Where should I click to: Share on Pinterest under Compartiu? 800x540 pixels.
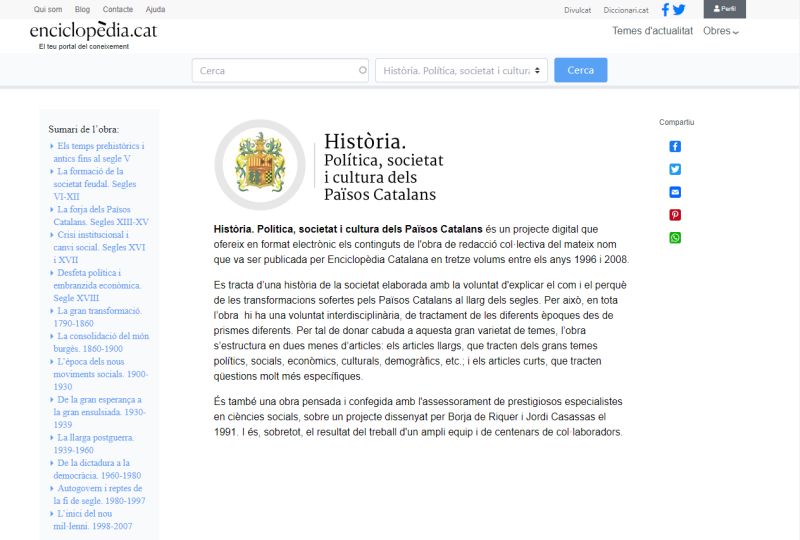[x=675, y=215]
